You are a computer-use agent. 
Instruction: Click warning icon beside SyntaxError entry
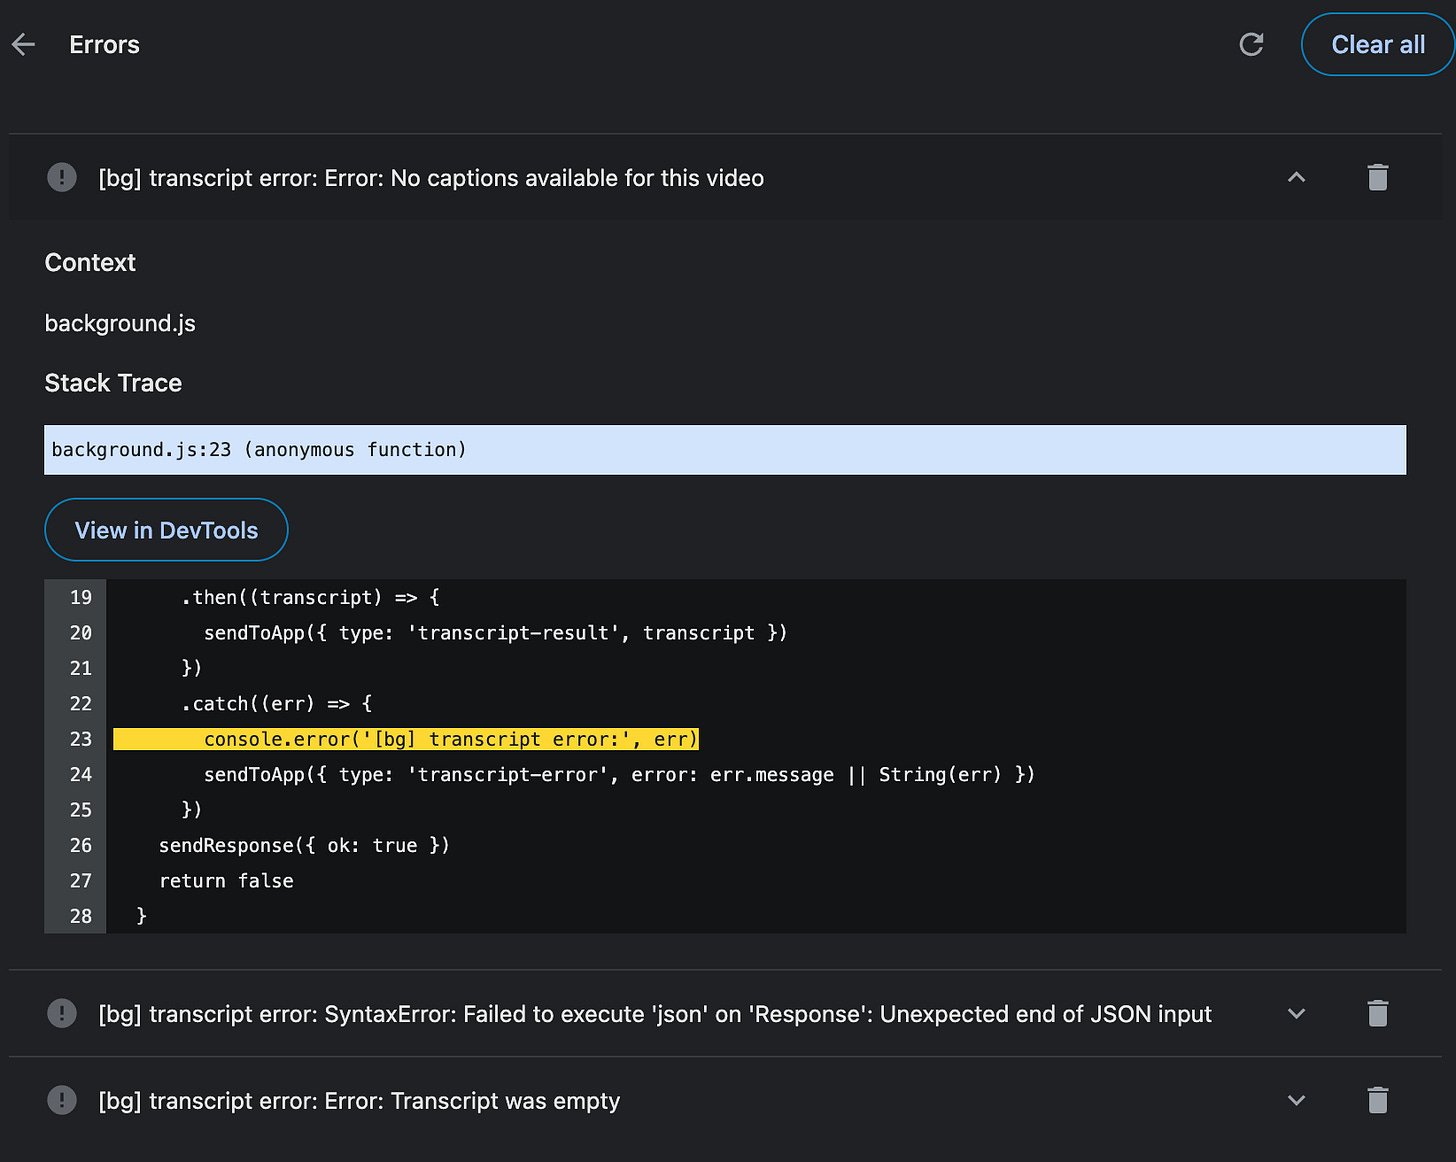pyautogui.click(x=62, y=1014)
